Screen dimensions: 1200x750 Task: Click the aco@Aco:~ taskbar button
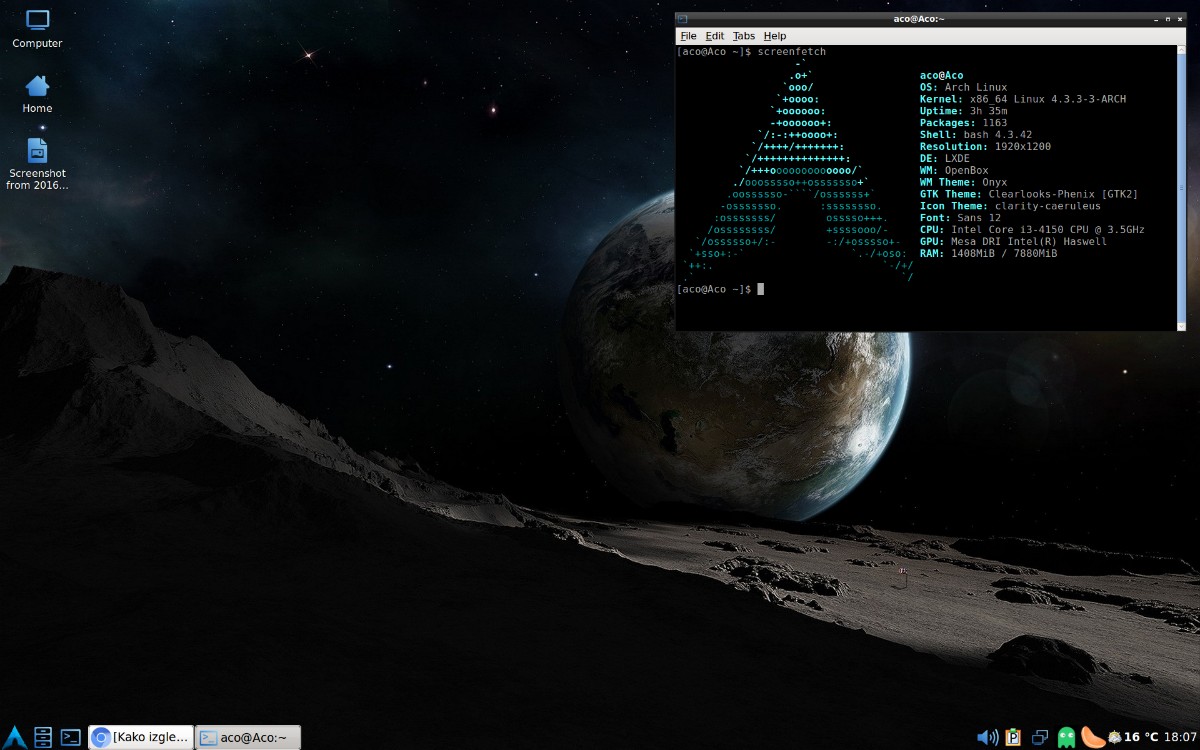click(x=247, y=737)
